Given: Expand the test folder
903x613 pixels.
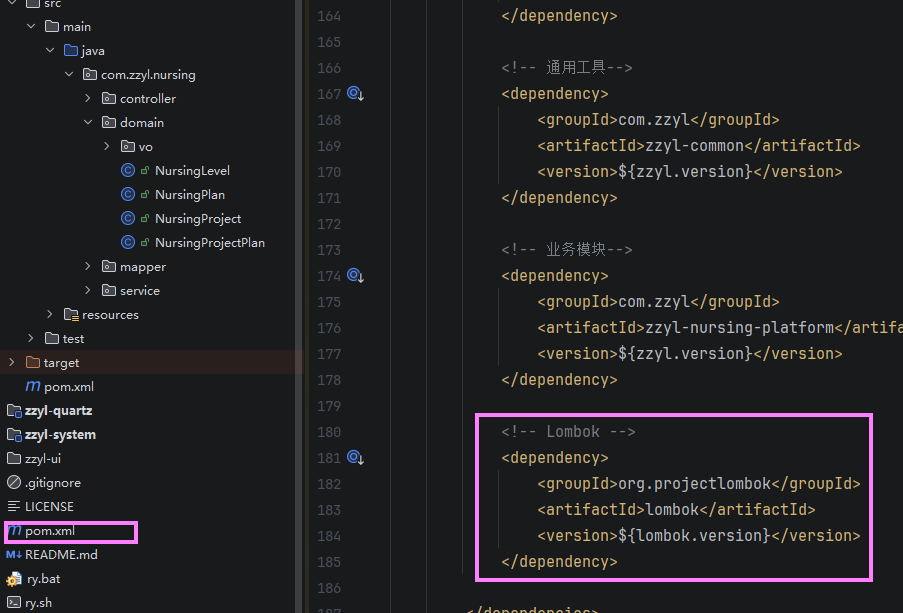Looking at the screenshot, I should pos(31,338).
